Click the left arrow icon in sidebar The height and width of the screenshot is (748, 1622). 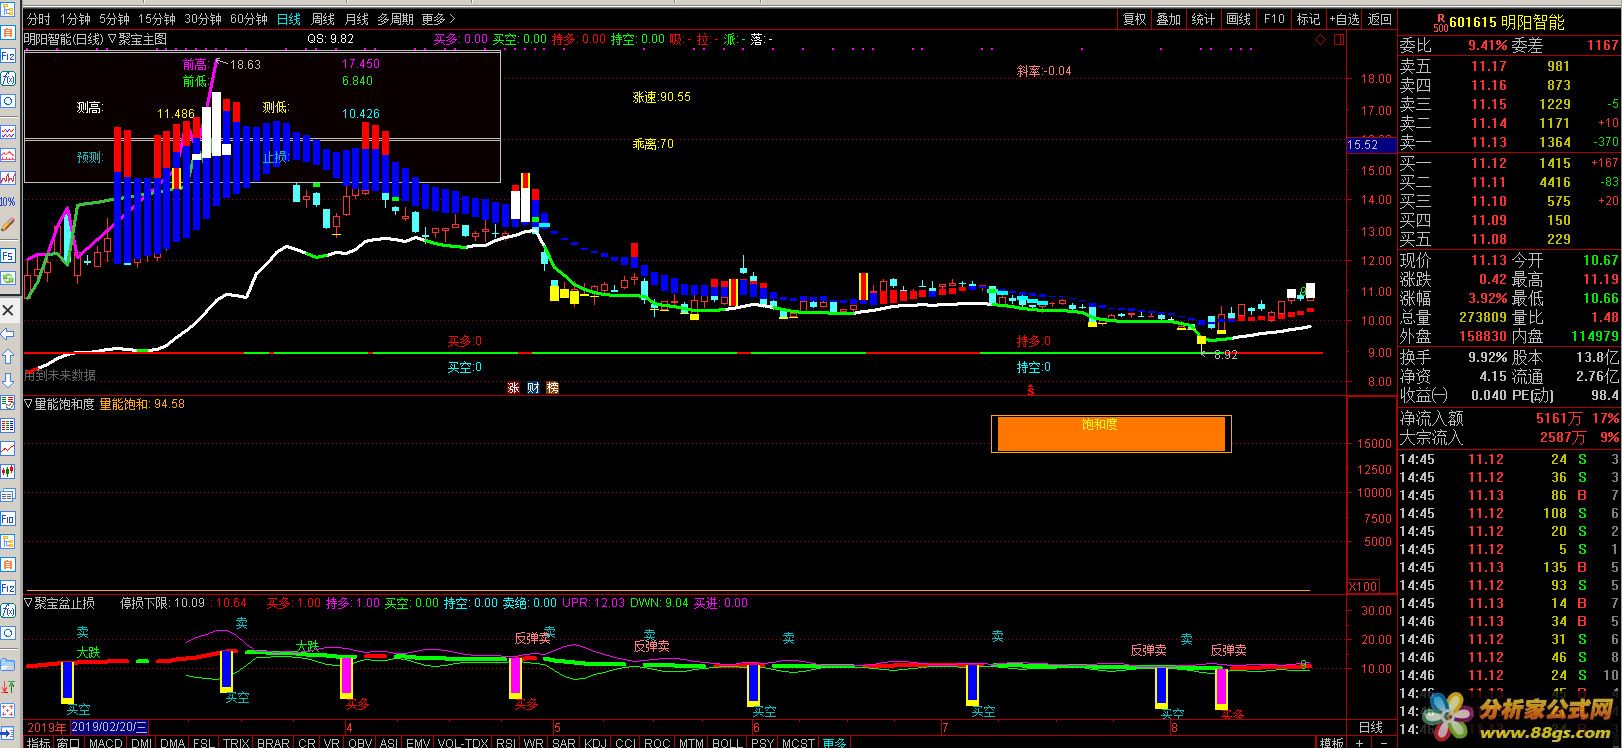pos(8,334)
